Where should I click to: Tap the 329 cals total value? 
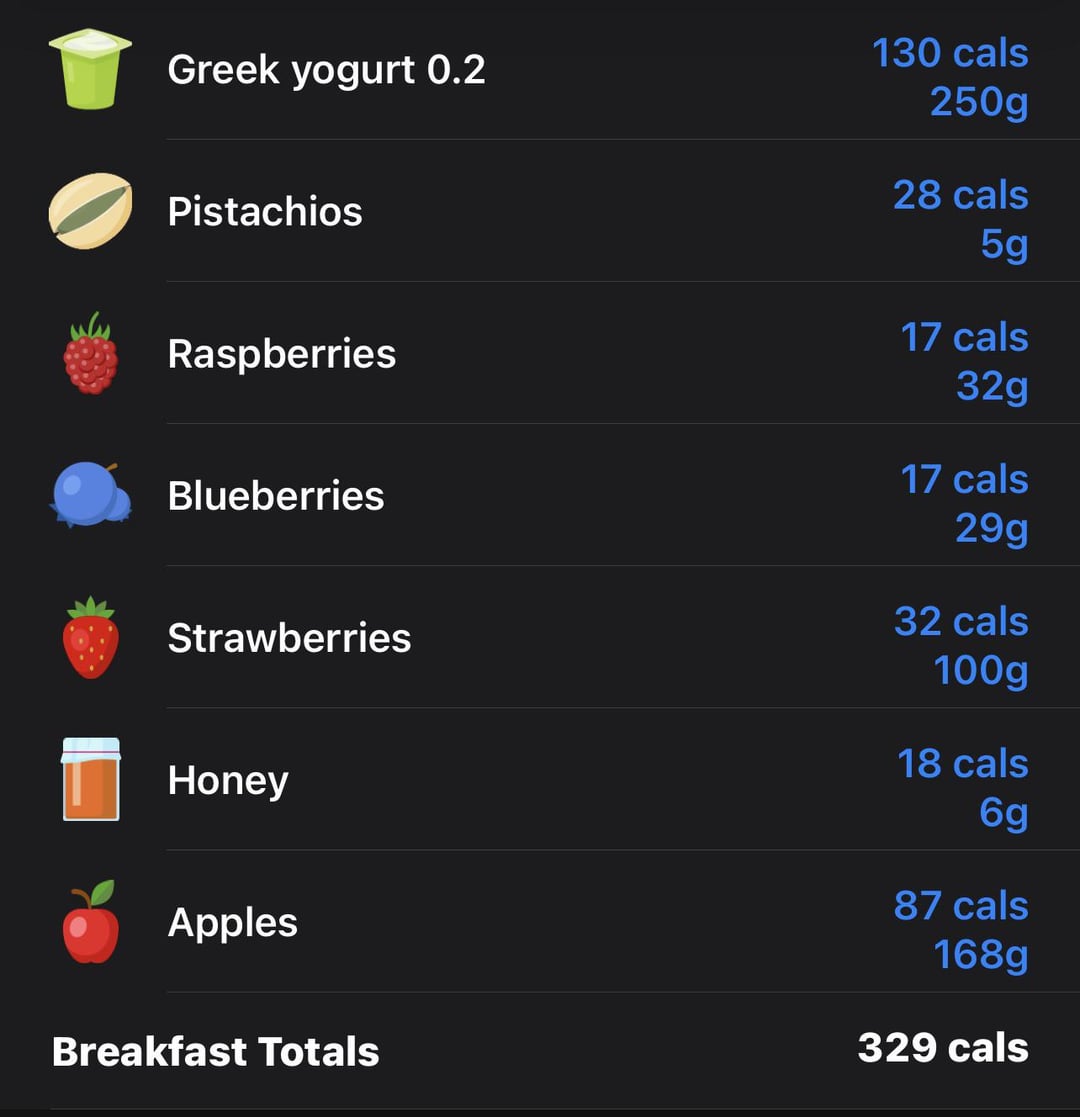pos(943,1048)
